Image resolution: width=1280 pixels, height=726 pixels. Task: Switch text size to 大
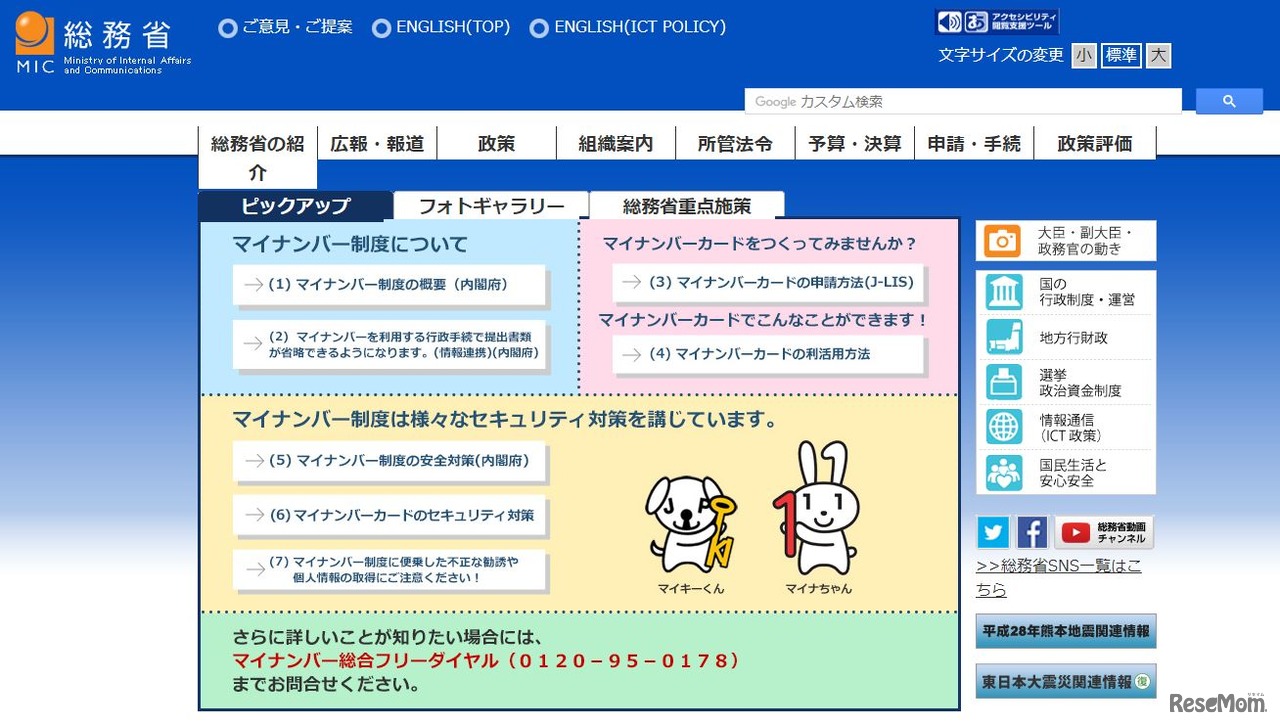1158,55
